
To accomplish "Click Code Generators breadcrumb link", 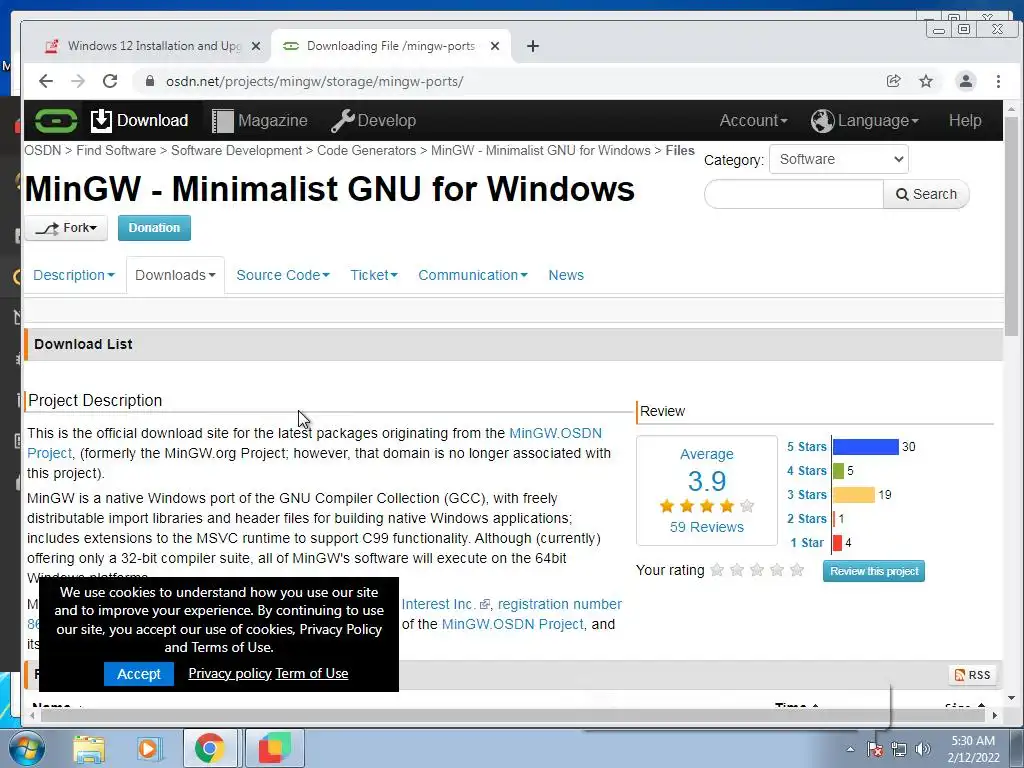I will pyautogui.click(x=366, y=151).
